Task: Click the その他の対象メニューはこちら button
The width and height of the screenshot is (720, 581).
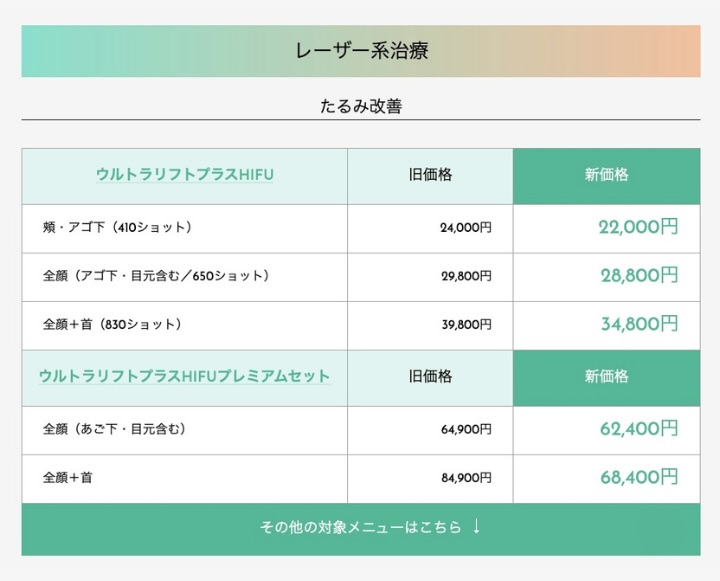Action: tap(361, 529)
